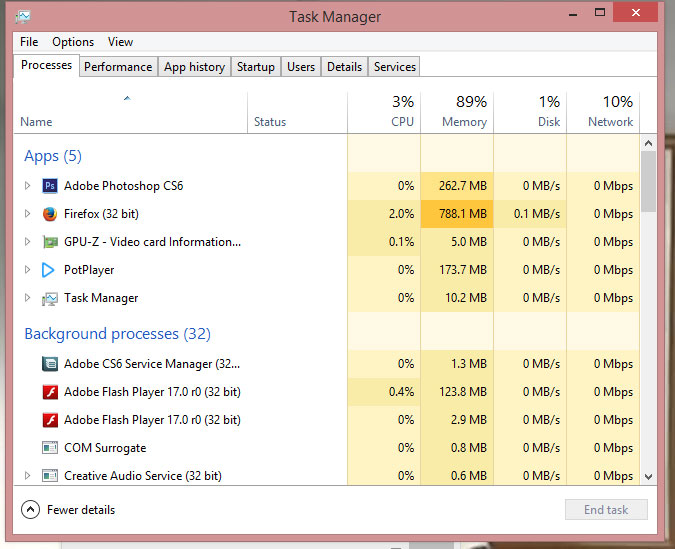The height and width of the screenshot is (549, 675).
Task: Expand the Creative Audio Service row
Action: click(x=27, y=476)
